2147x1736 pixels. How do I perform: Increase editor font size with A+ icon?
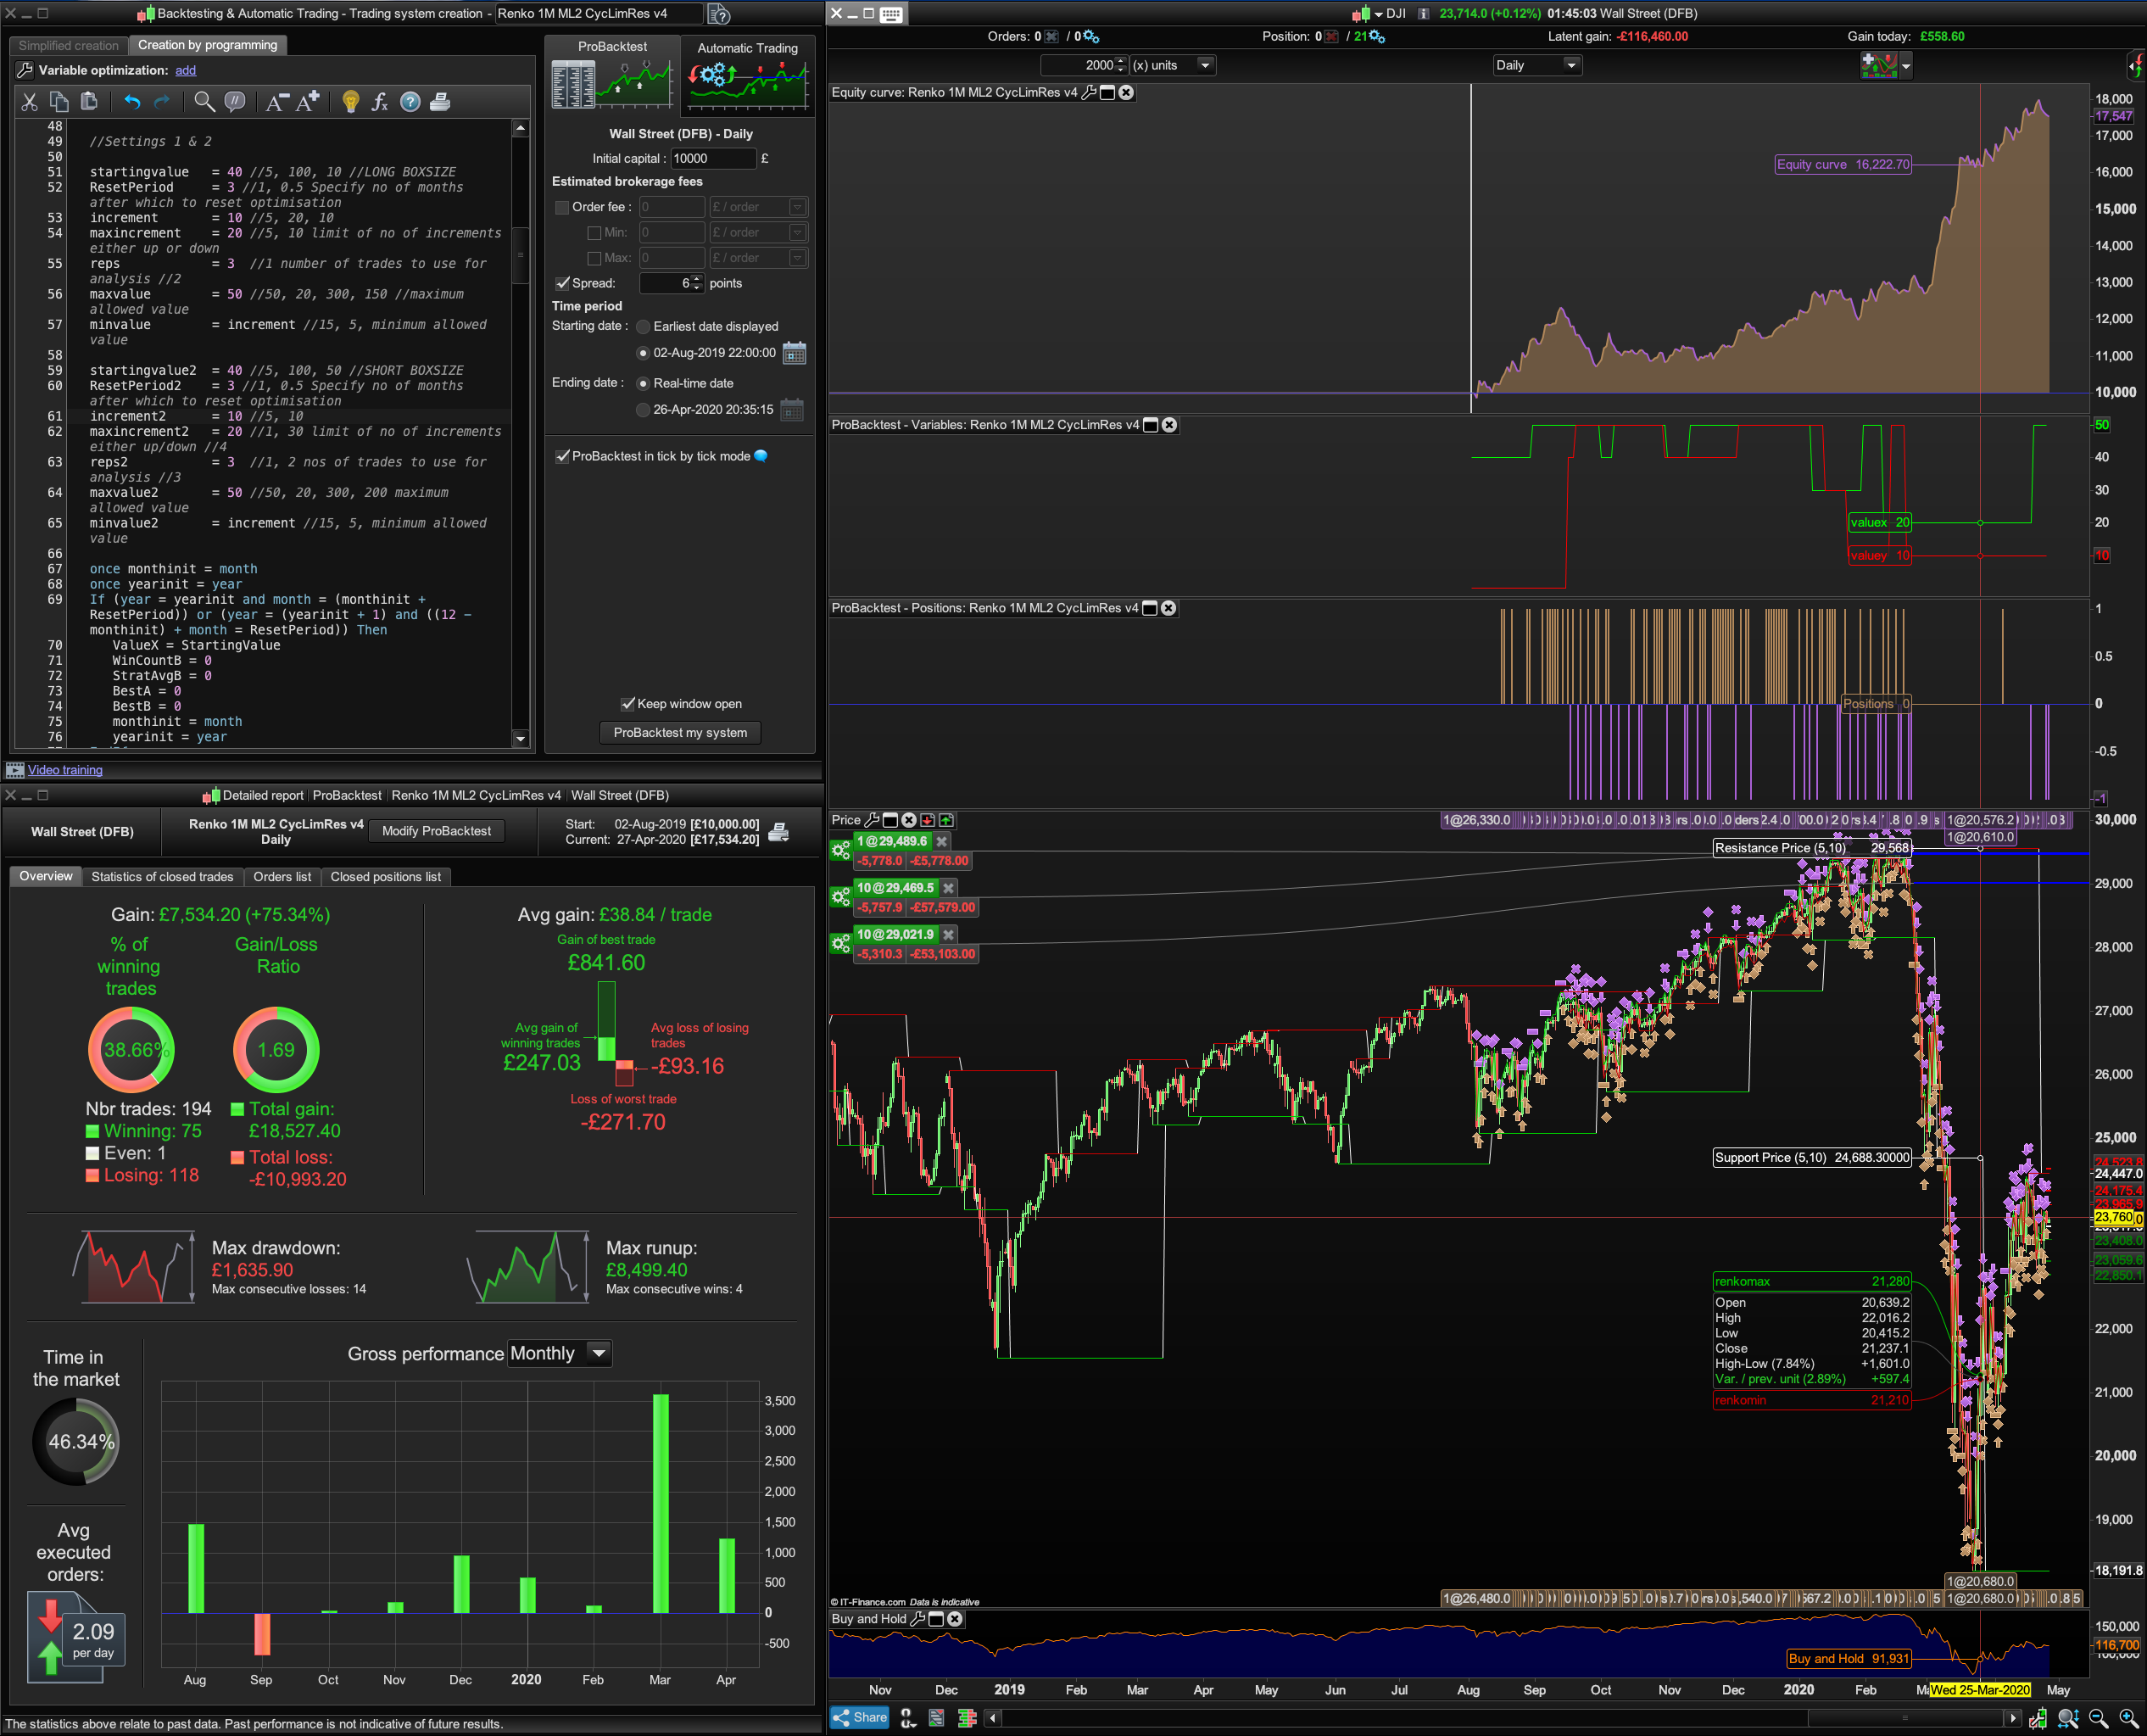click(308, 102)
